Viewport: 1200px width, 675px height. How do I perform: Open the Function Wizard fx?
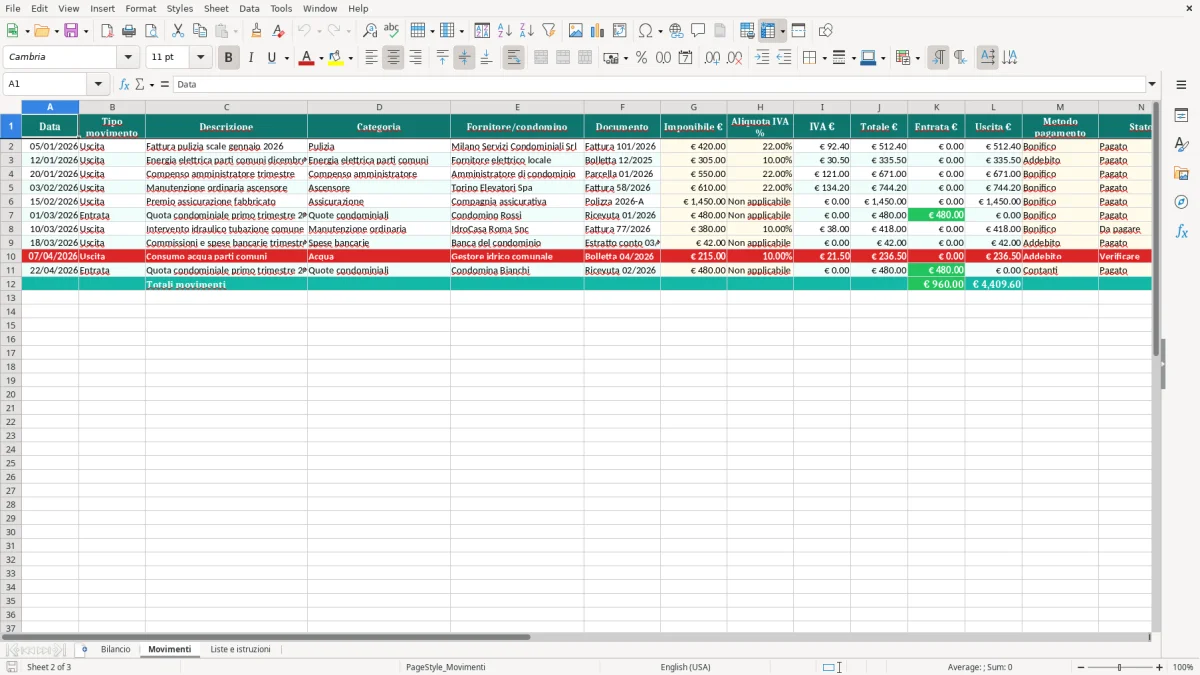click(124, 84)
